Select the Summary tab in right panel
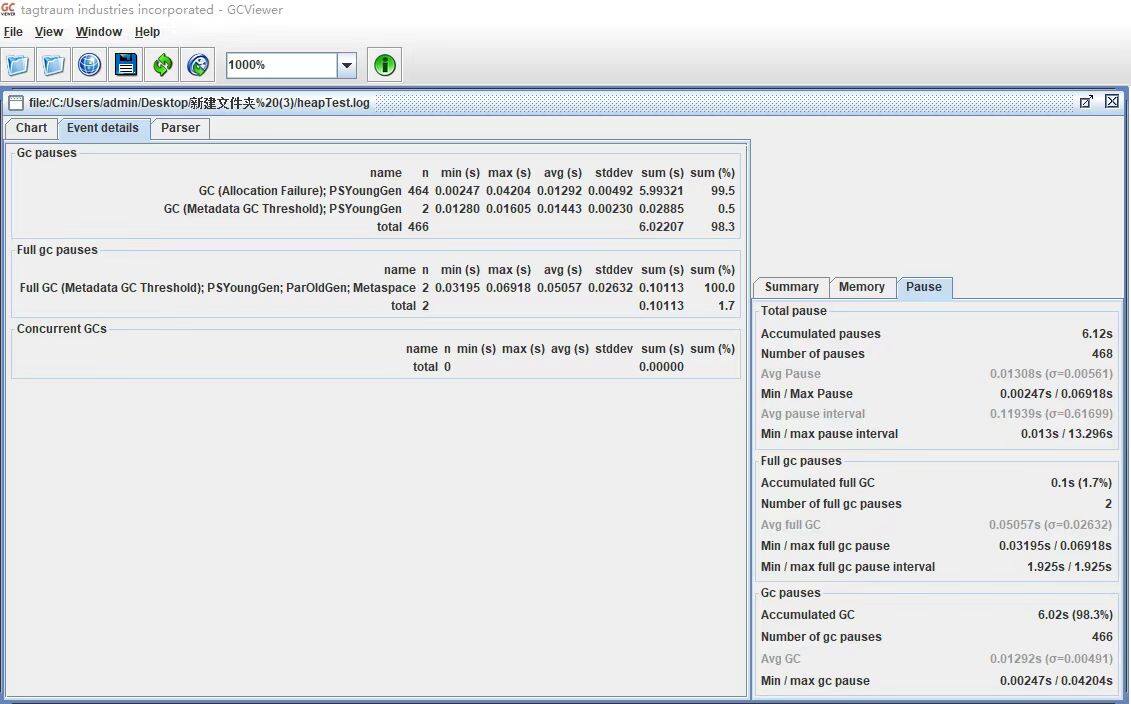The image size is (1131, 704). point(791,287)
